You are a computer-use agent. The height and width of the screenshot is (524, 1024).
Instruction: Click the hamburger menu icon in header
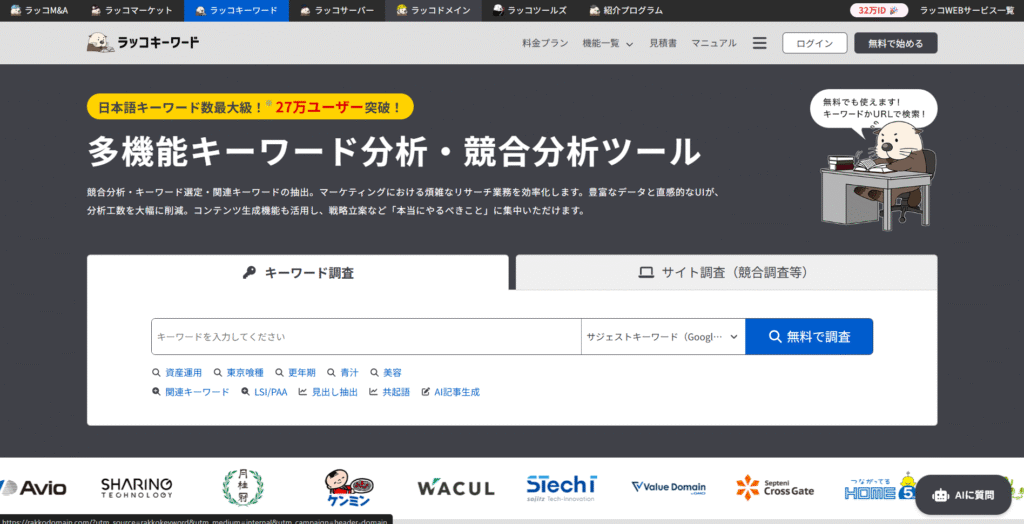(759, 43)
